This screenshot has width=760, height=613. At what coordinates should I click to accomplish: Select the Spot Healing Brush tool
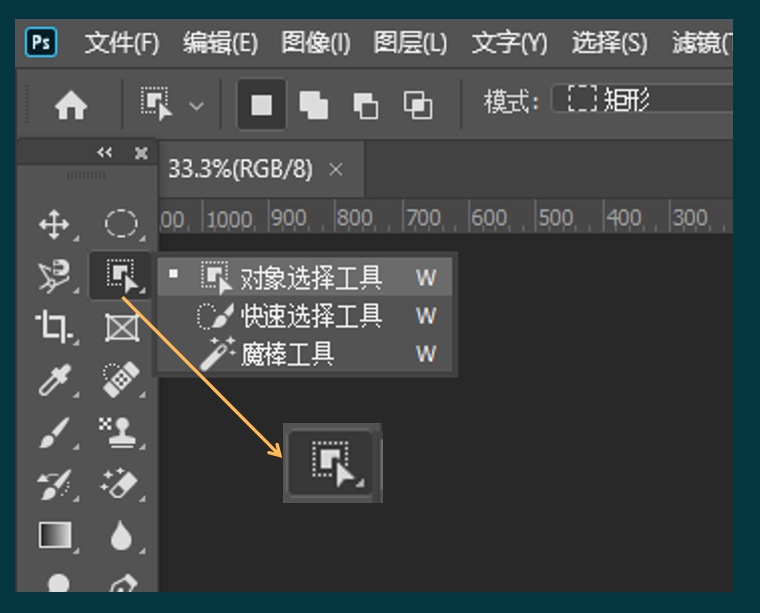coord(121,380)
